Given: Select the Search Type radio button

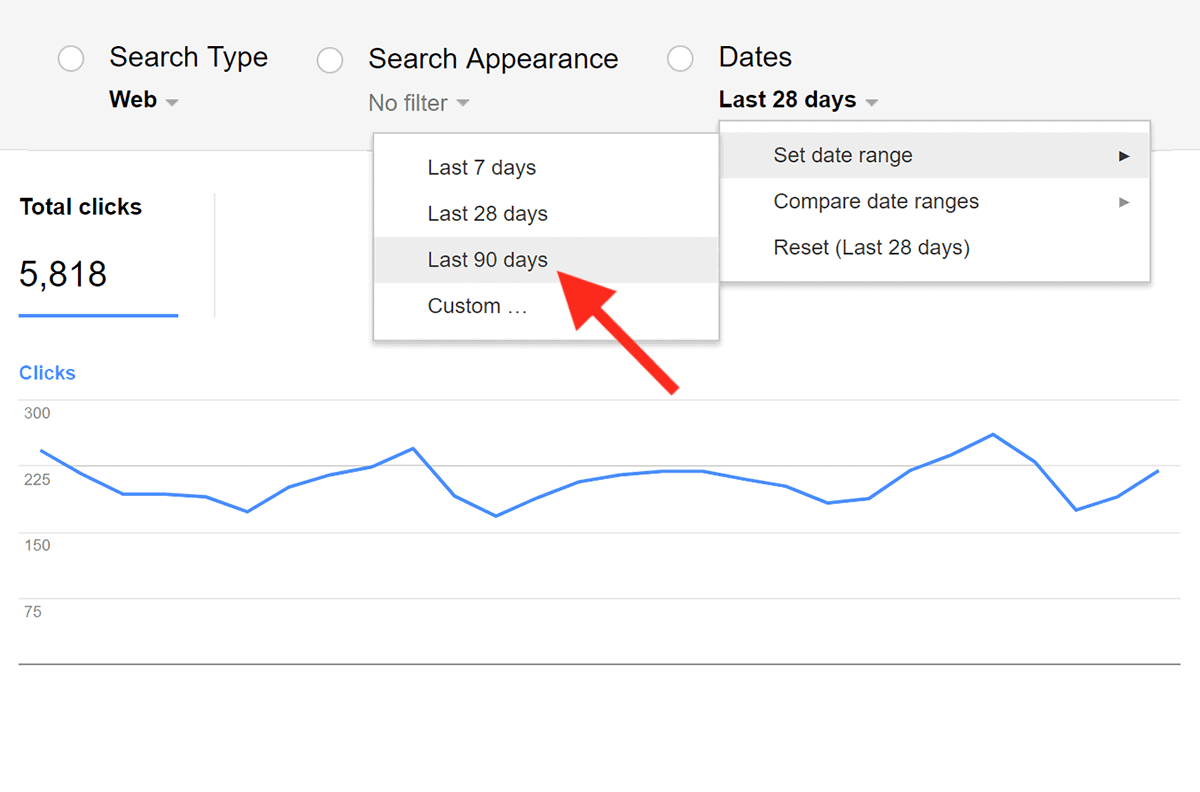Looking at the screenshot, I should click(71, 59).
